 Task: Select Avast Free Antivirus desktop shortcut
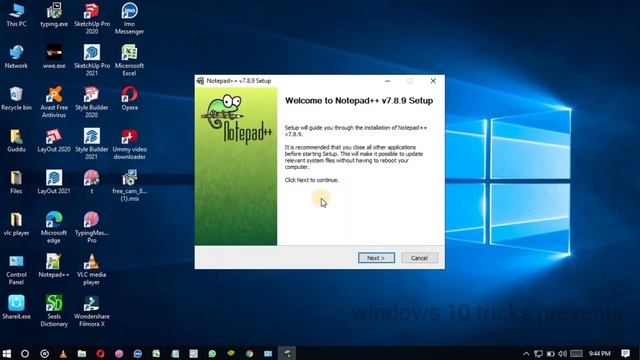[x=54, y=102]
